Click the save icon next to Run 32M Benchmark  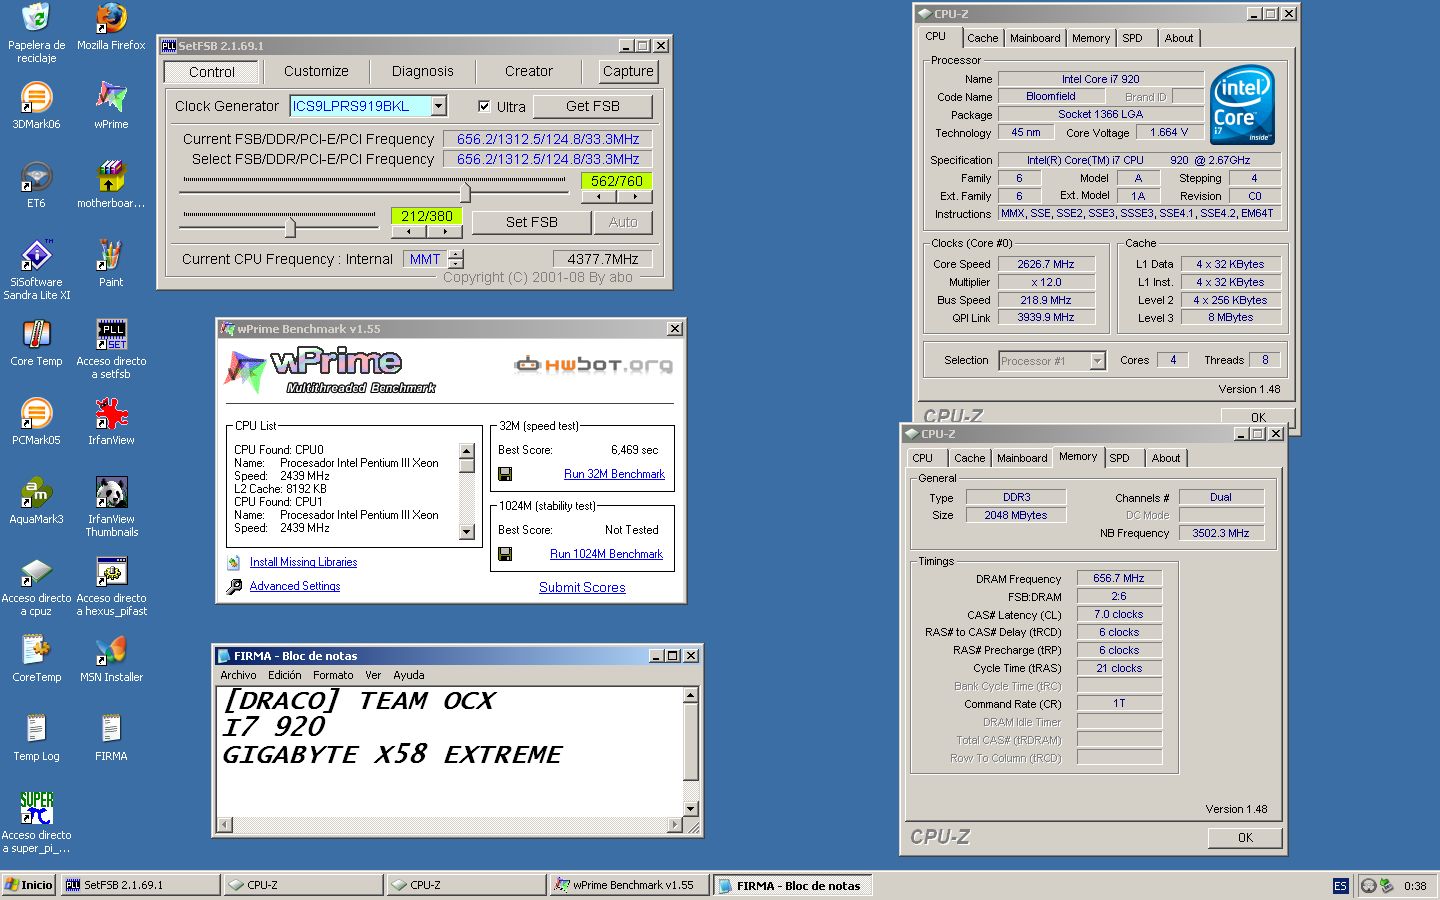[x=505, y=474]
